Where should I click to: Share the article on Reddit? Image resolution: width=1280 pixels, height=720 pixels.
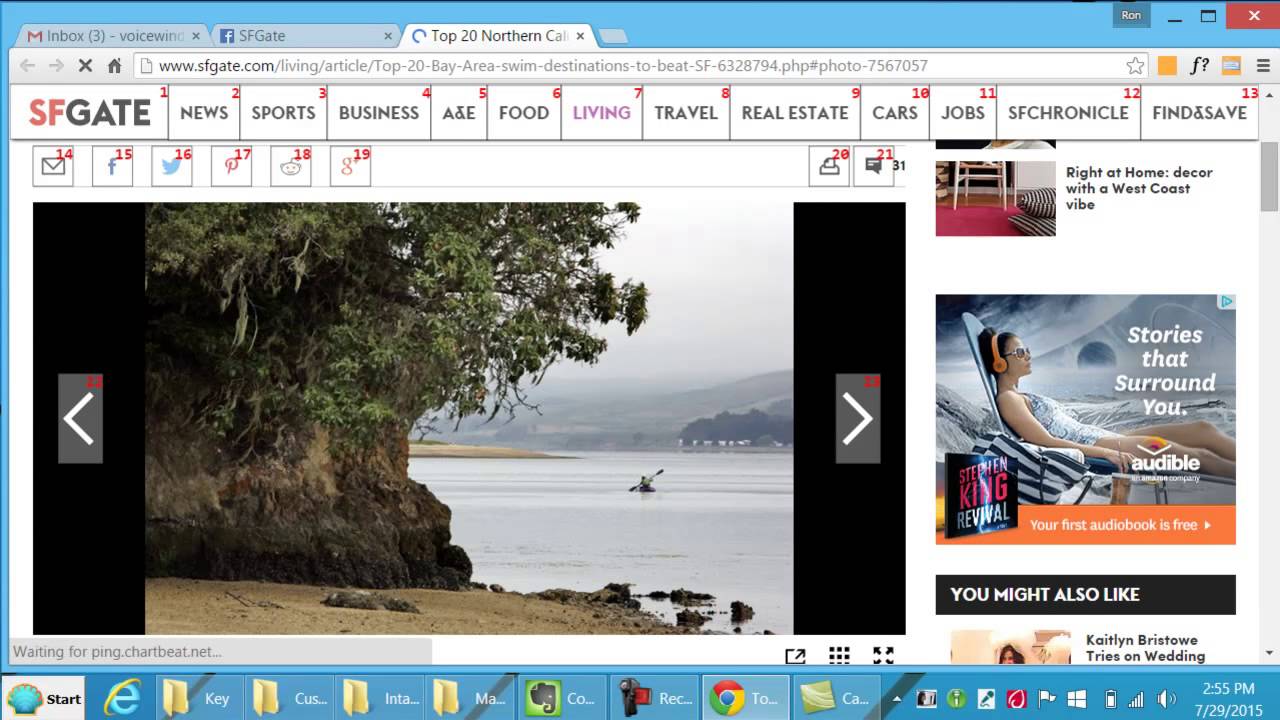click(291, 166)
